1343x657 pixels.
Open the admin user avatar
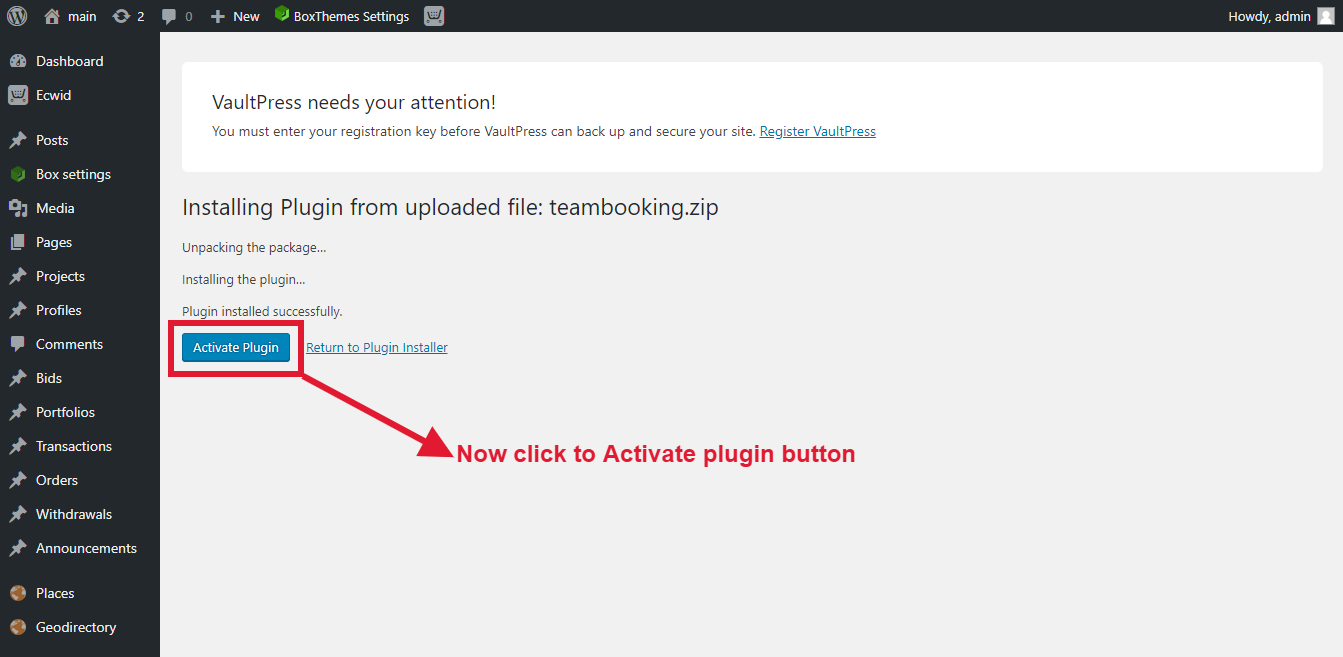1326,16
